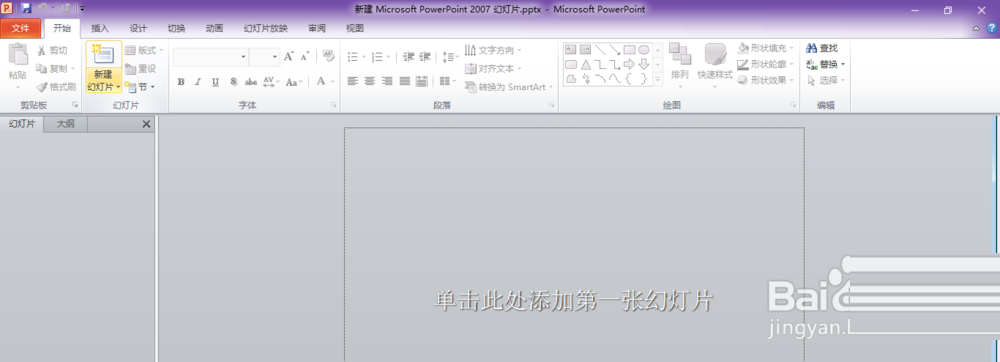Toggle text Shadow formatting
Viewport: 1000px width, 362px height.
click(233, 82)
